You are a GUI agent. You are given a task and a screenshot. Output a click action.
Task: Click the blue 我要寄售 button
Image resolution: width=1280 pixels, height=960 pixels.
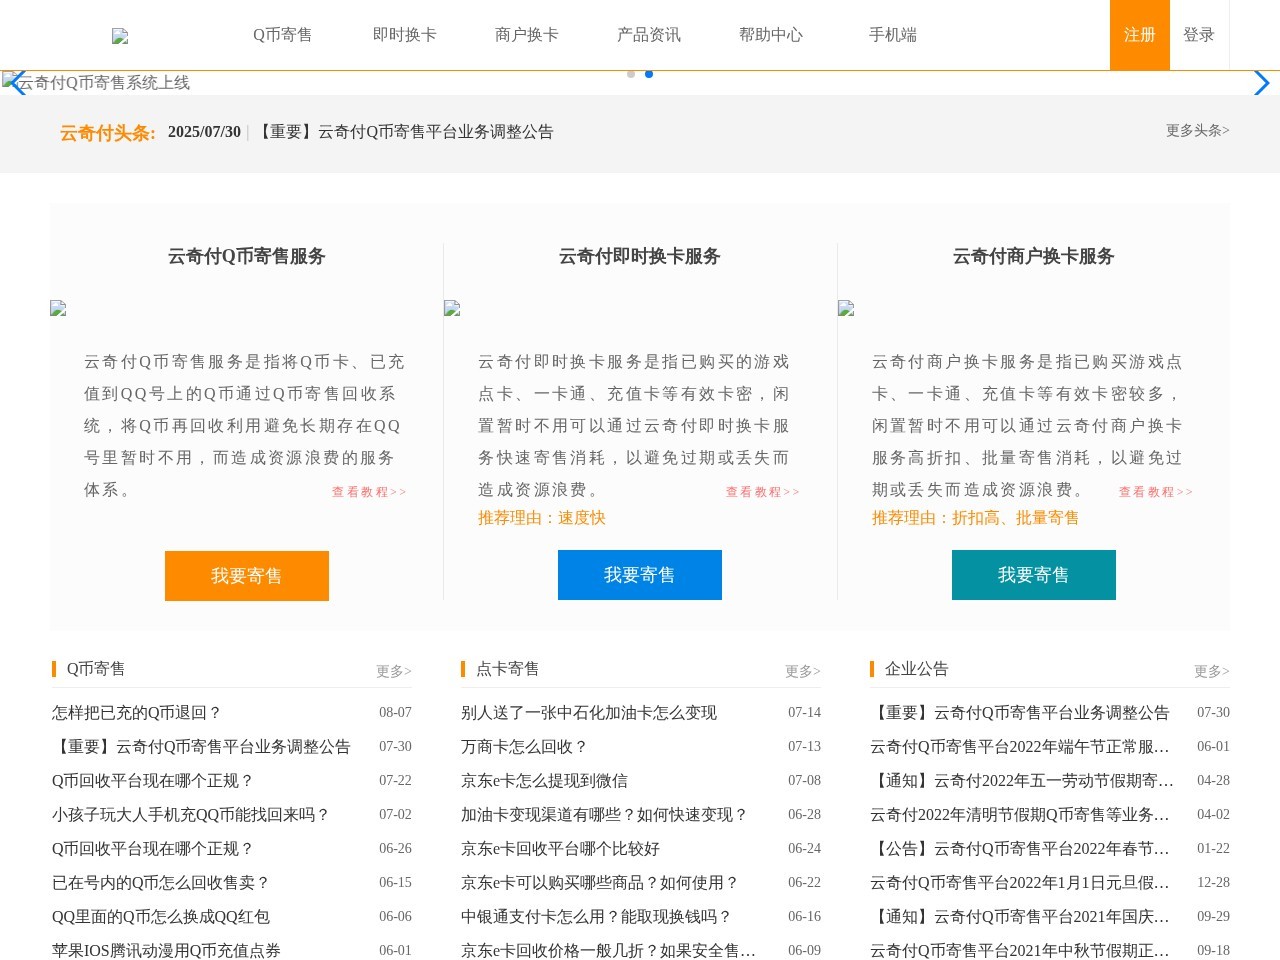[640, 574]
